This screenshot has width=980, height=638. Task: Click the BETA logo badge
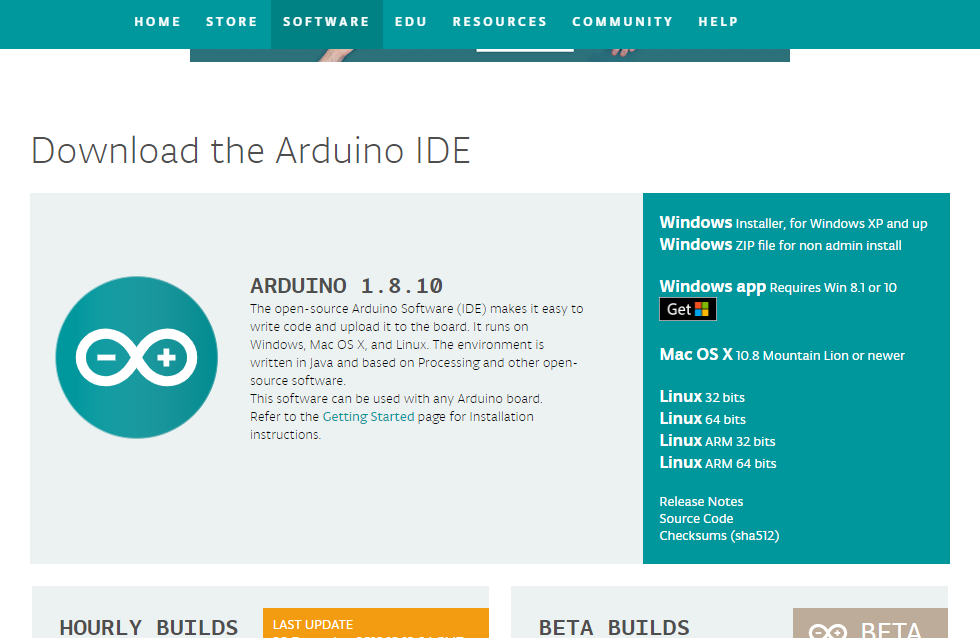pos(870,623)
